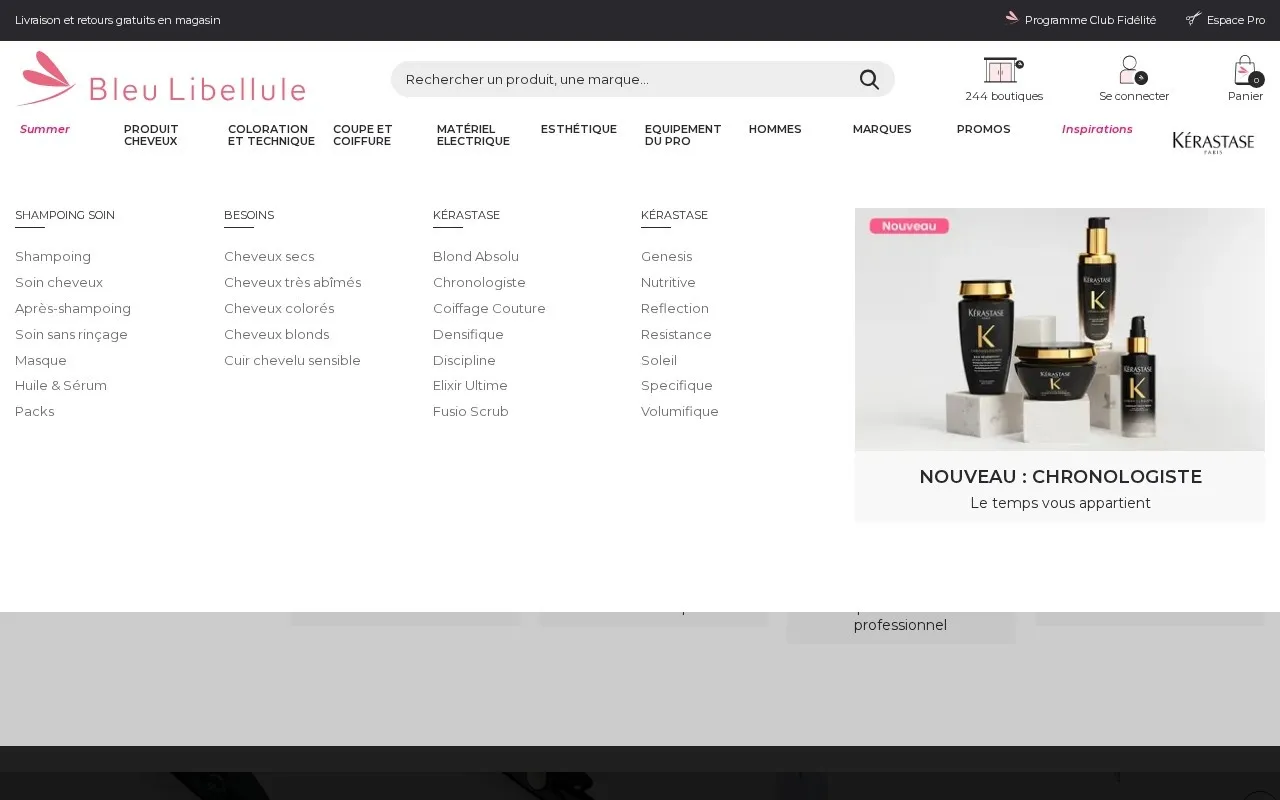This screenshot has height=800, width=1280.
Task: Open the Resistance range
Action: coord(676,335)
